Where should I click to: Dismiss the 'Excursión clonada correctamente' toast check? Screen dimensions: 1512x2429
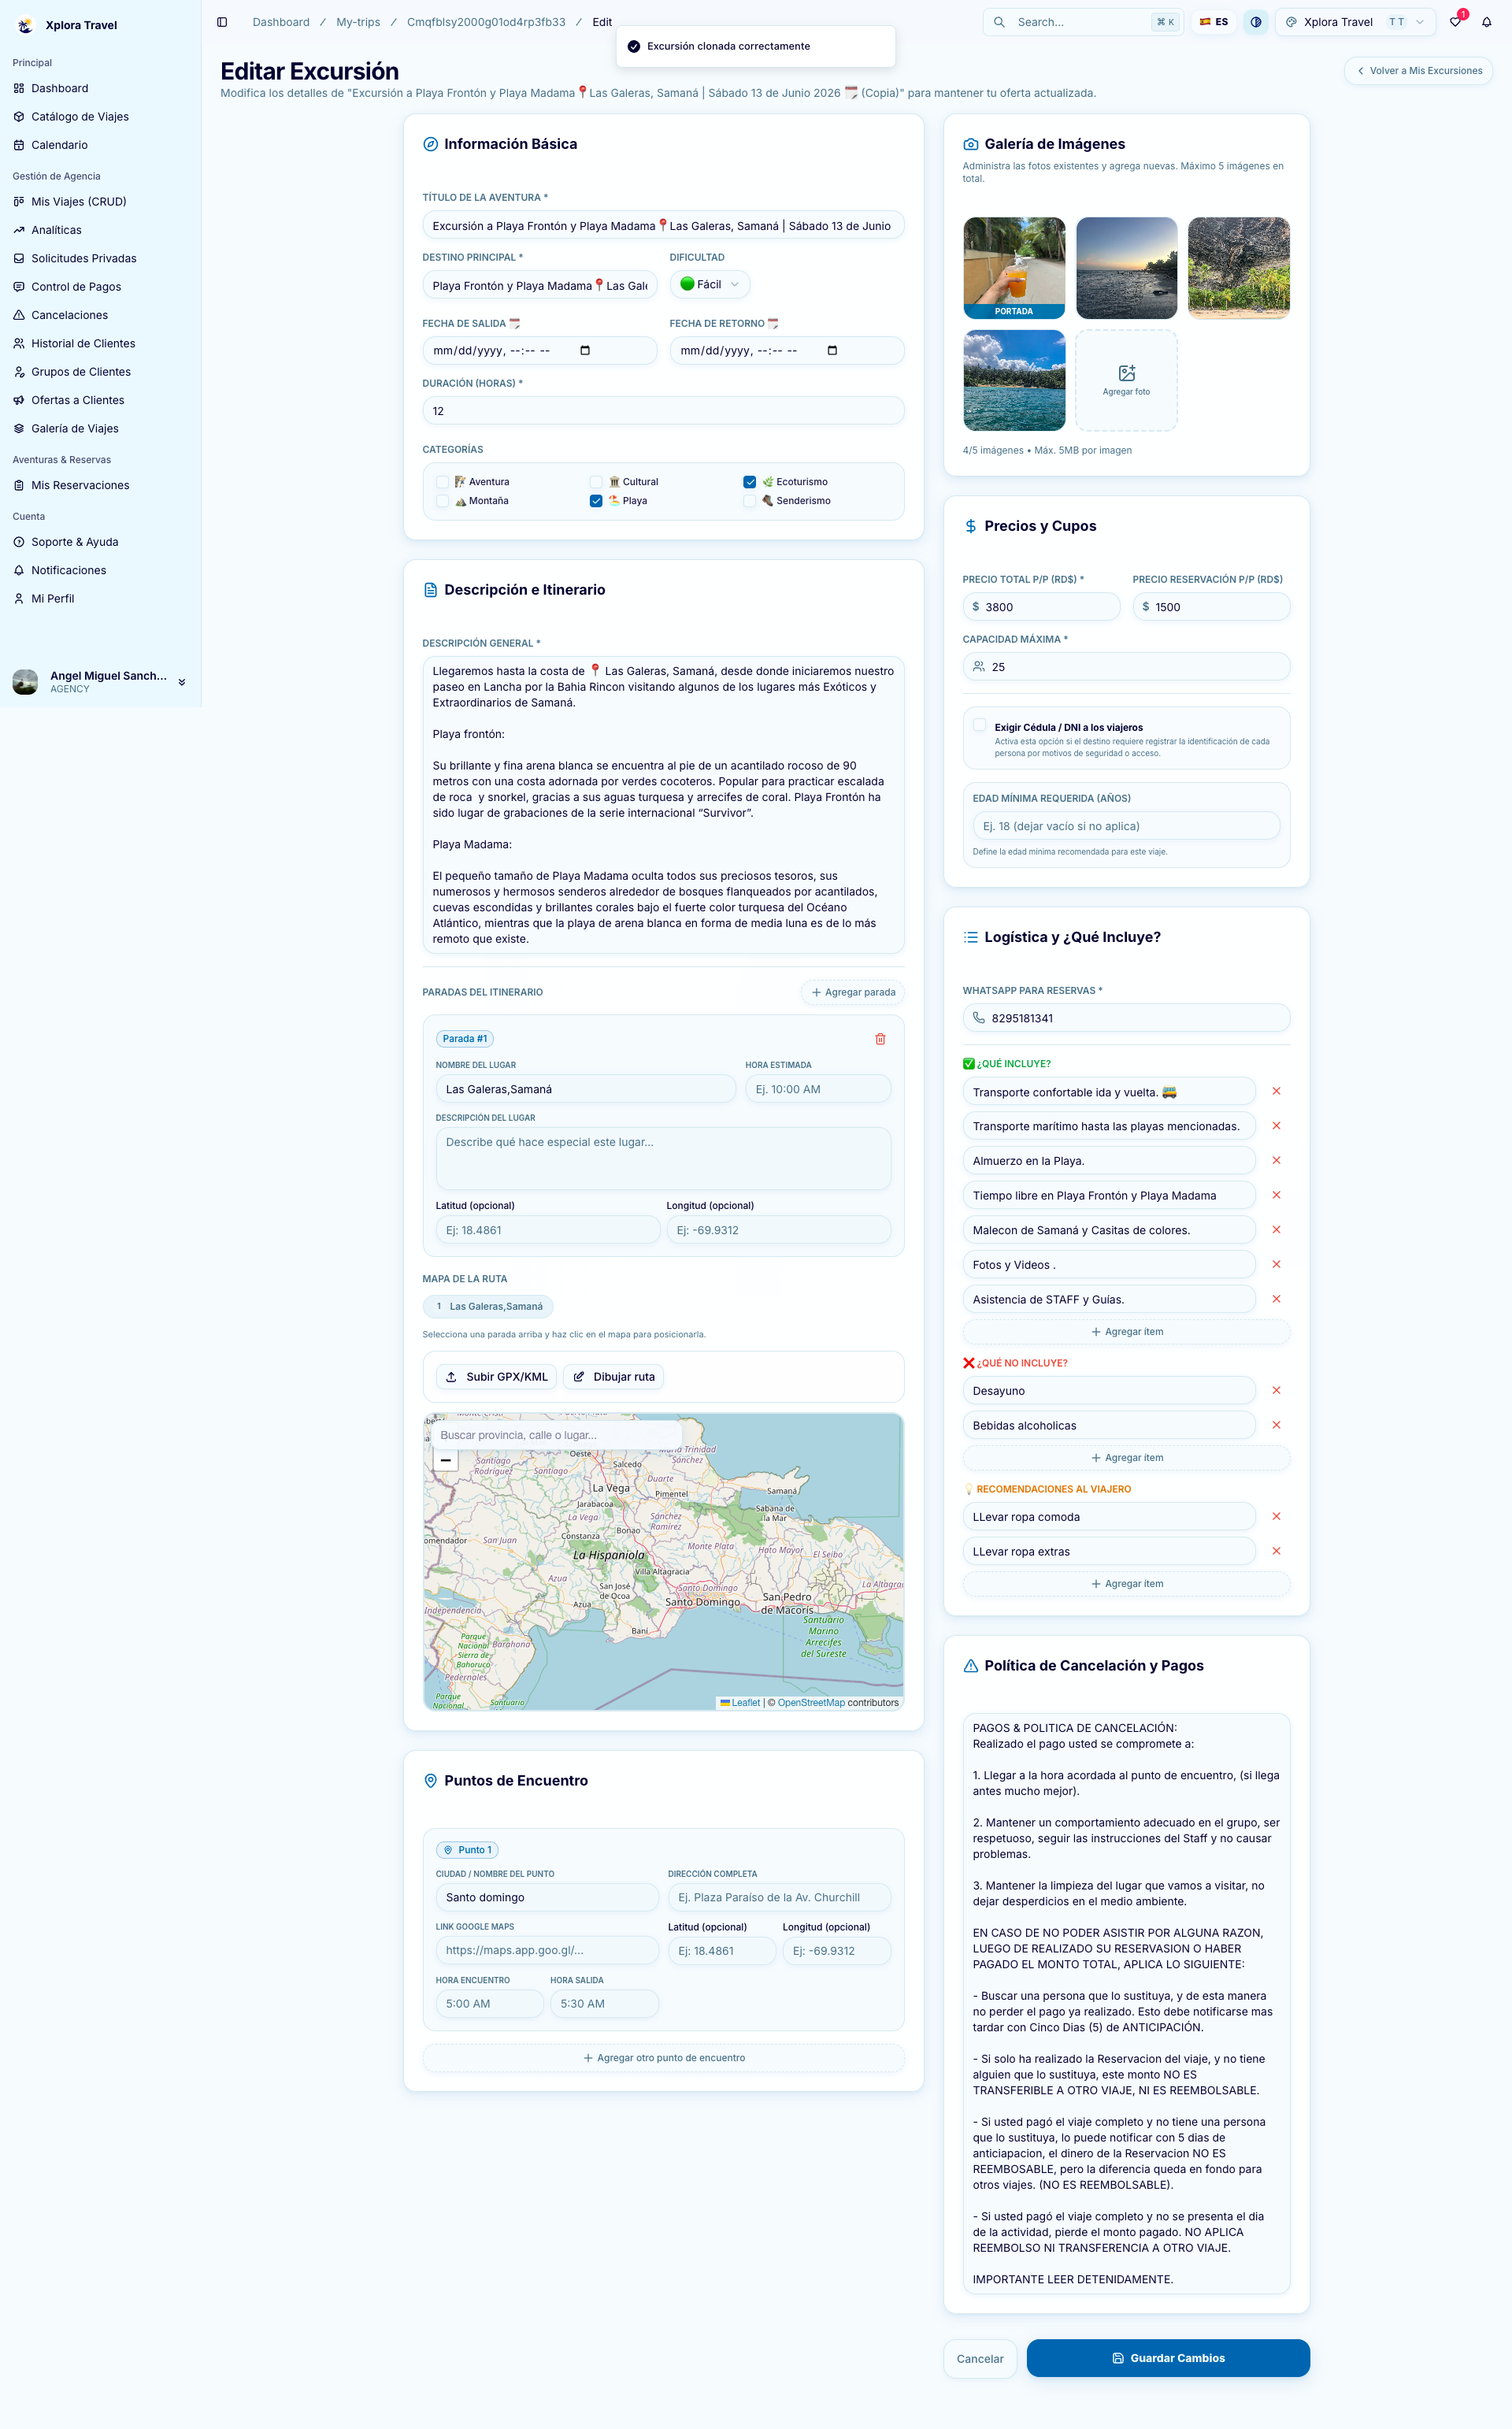[634, 46]
